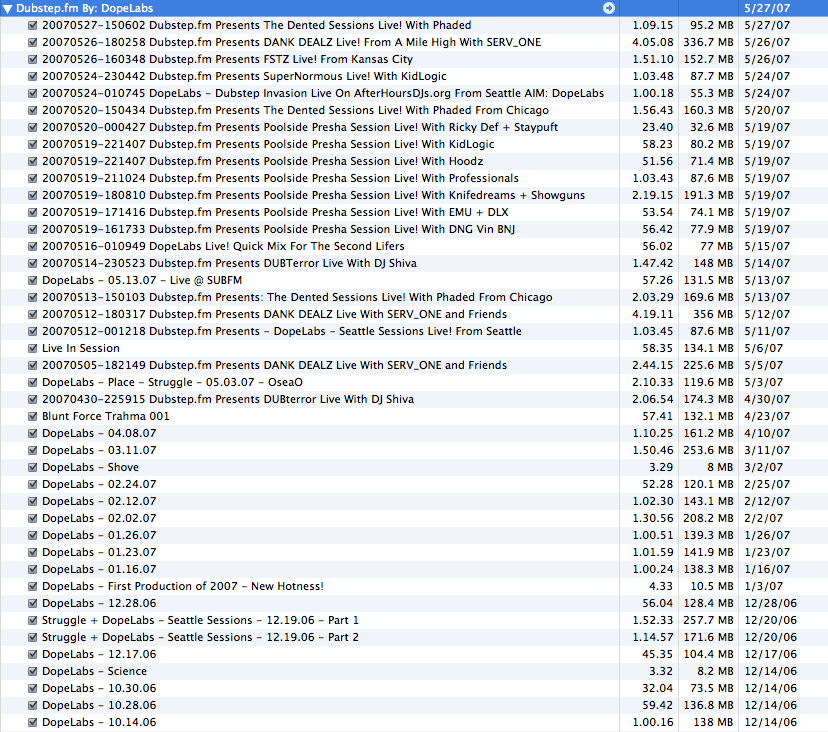The image size is (828, 732).
Task: Uncheck DANK DEALZ Live! From A Mile High
Action: pos(32,42)
